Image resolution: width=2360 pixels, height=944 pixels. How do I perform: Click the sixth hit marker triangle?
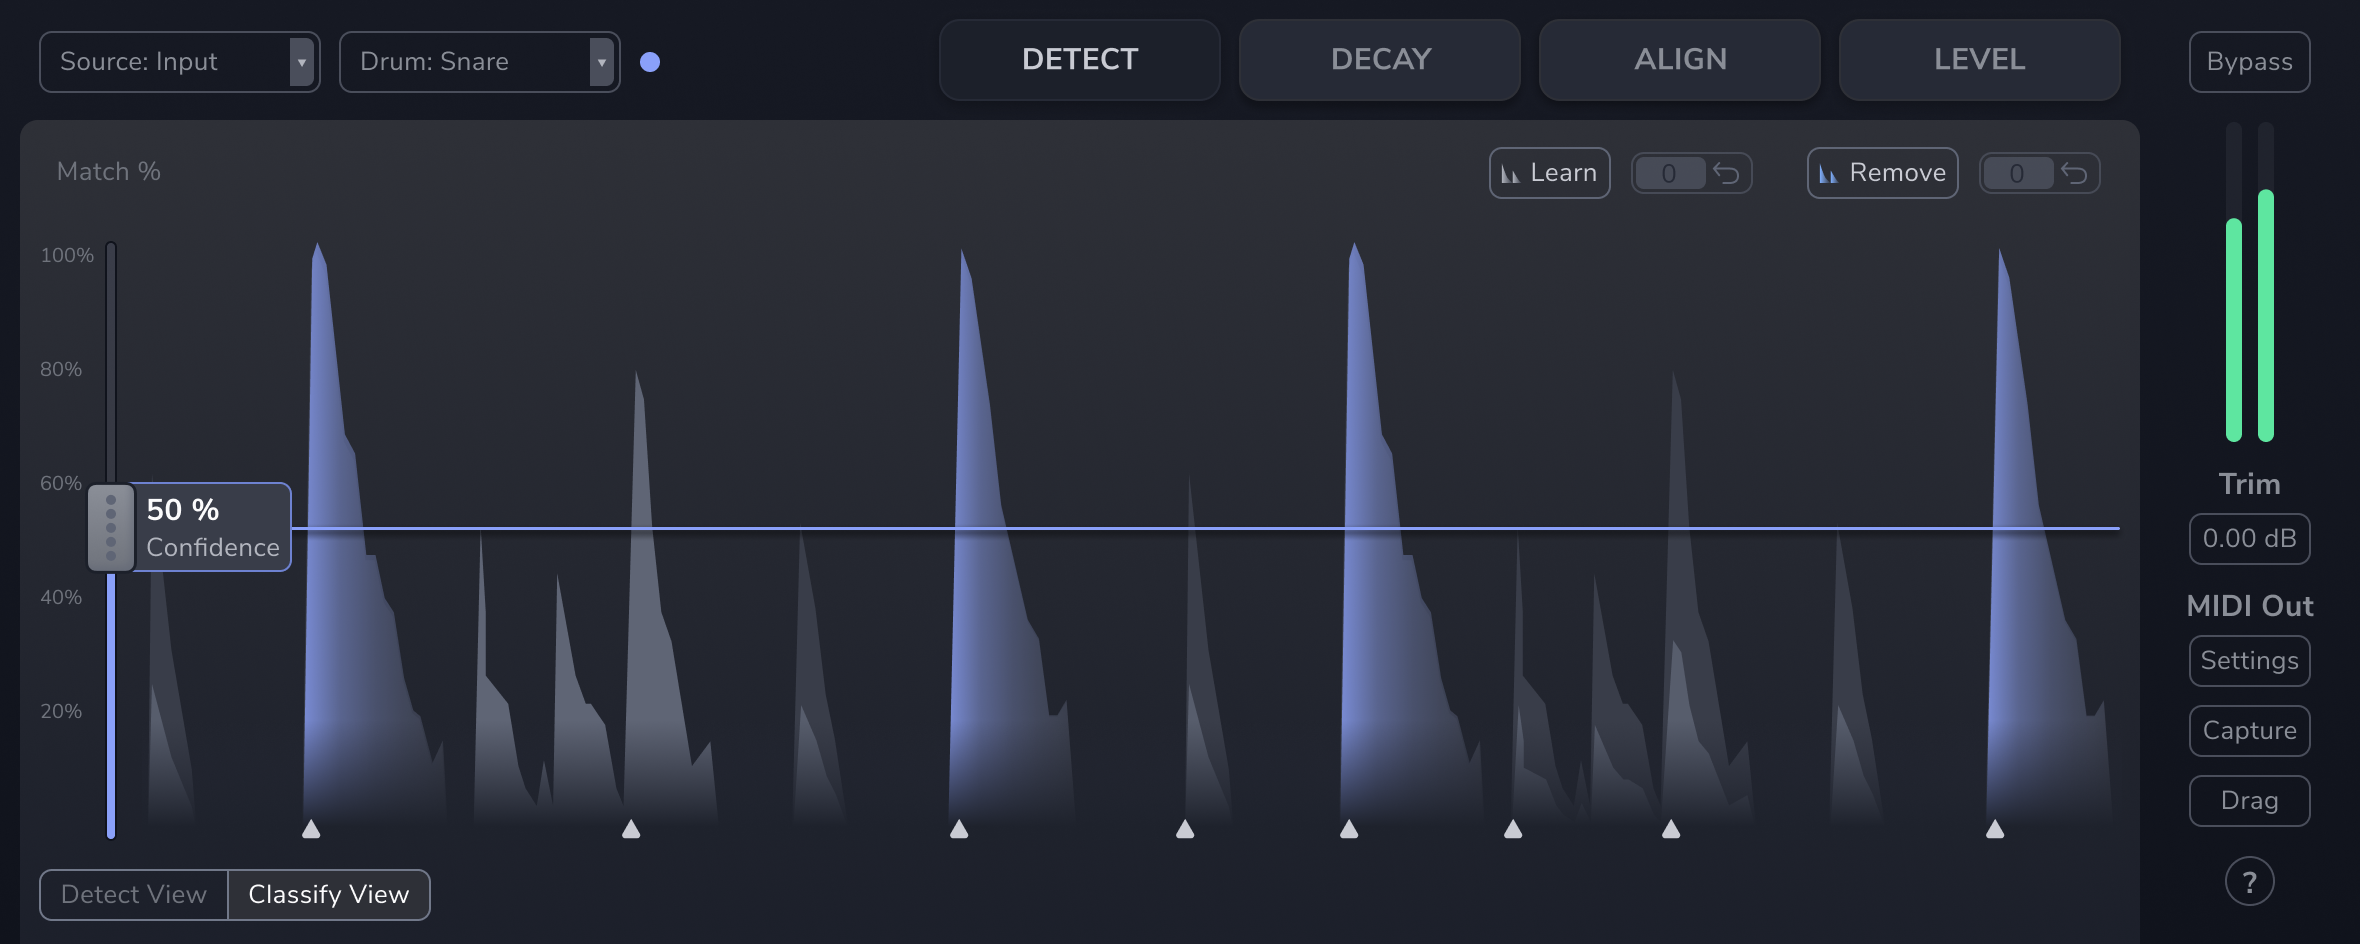point(1513,829)
